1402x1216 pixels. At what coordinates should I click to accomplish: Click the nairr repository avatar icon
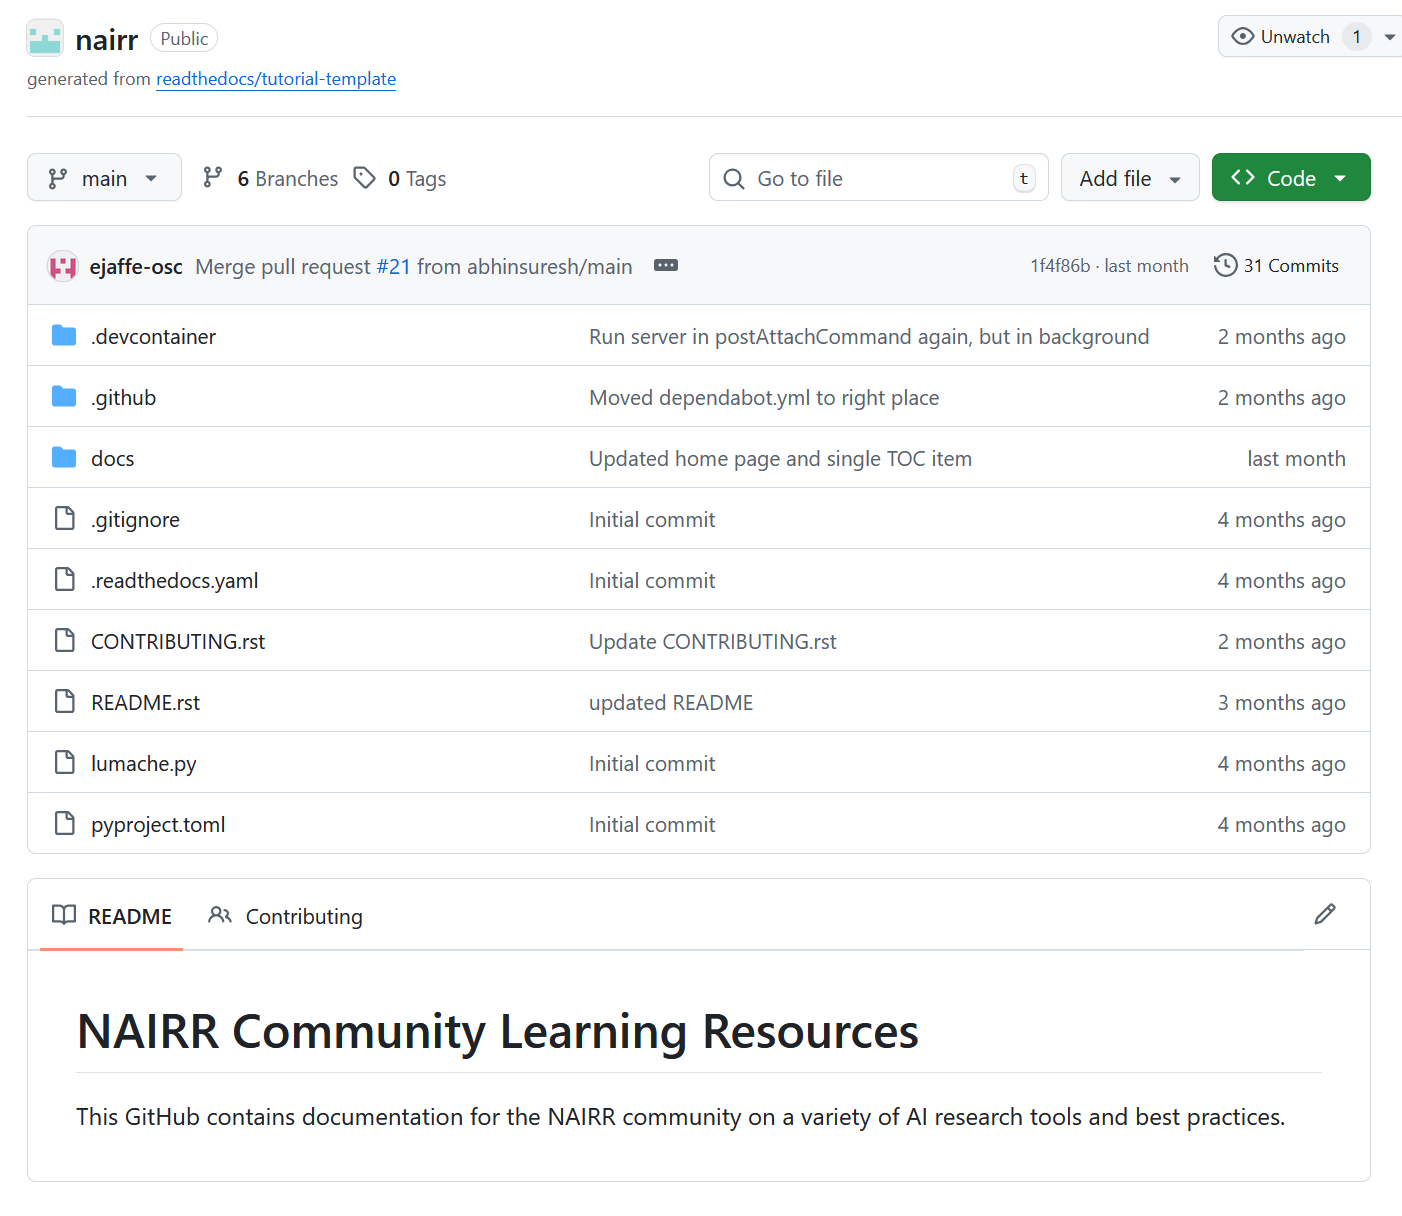point(45,38)
